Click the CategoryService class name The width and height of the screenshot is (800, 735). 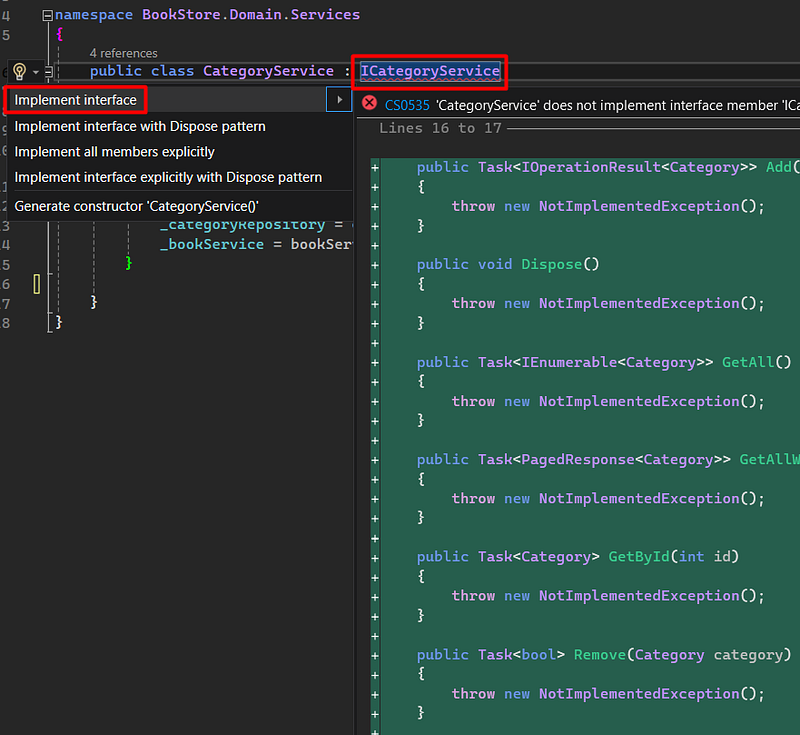(268, 71)
